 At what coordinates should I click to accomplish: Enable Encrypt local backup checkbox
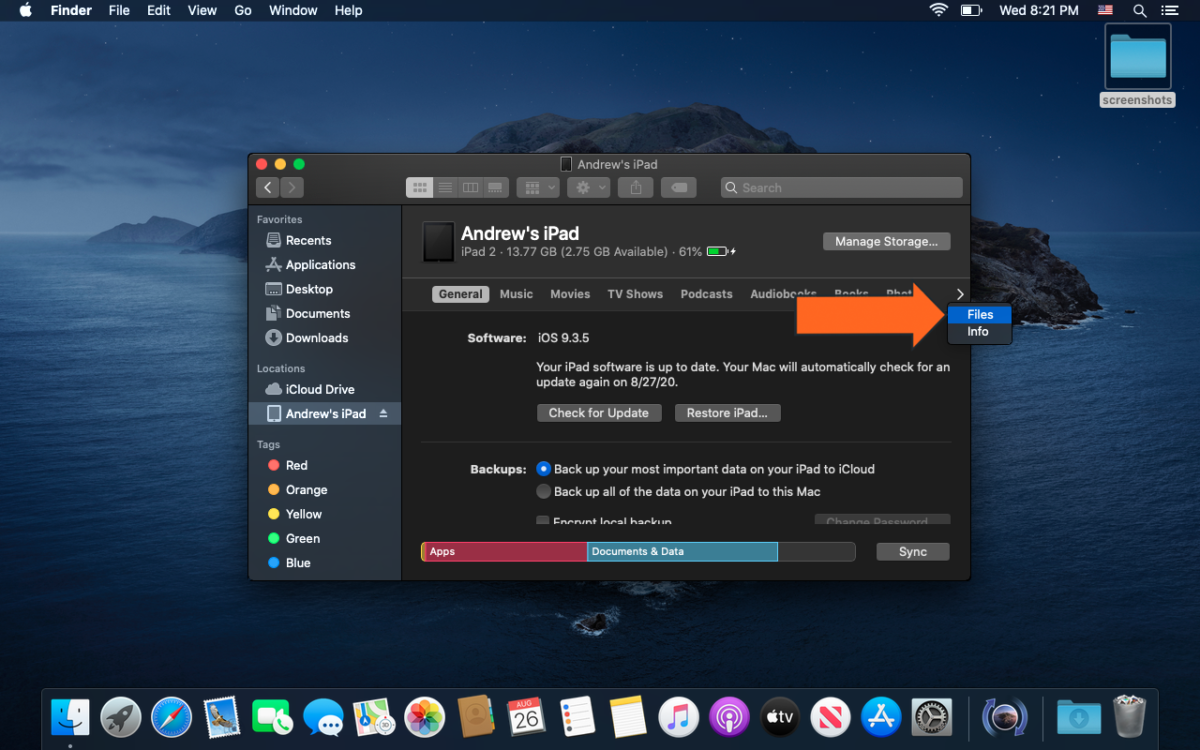click(543, 521)
